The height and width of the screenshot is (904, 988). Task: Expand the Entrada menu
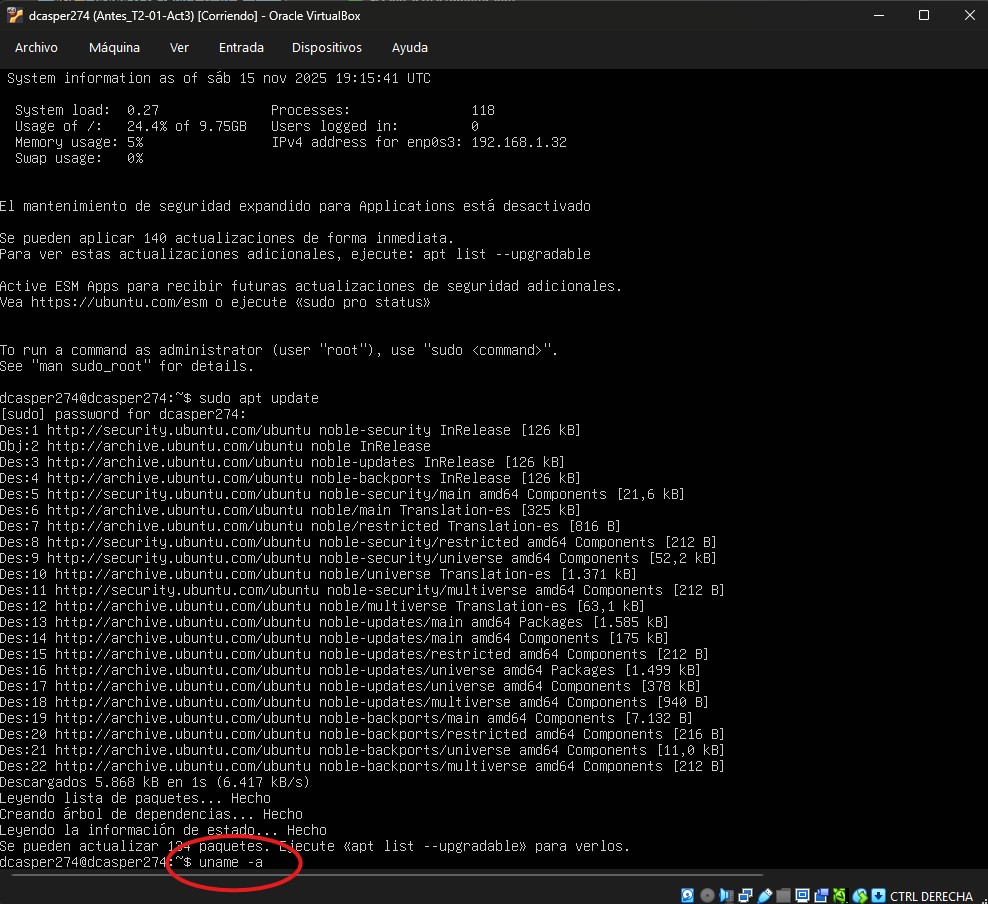click(241, 48)
